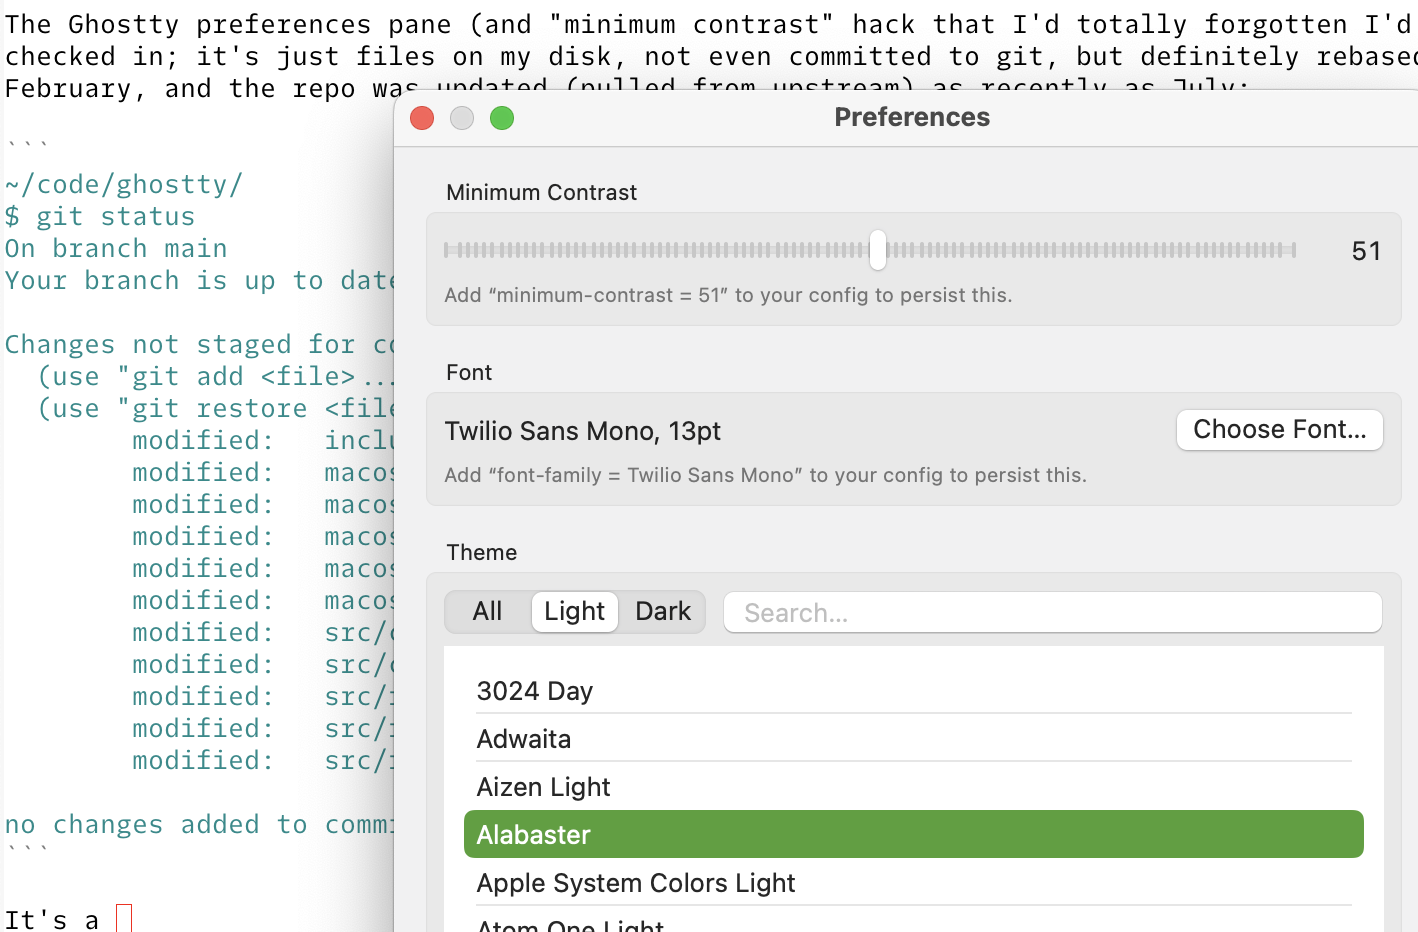Click 'On branch main' in the terminal
Viewport: 1418px width, 932px height.
116,249
